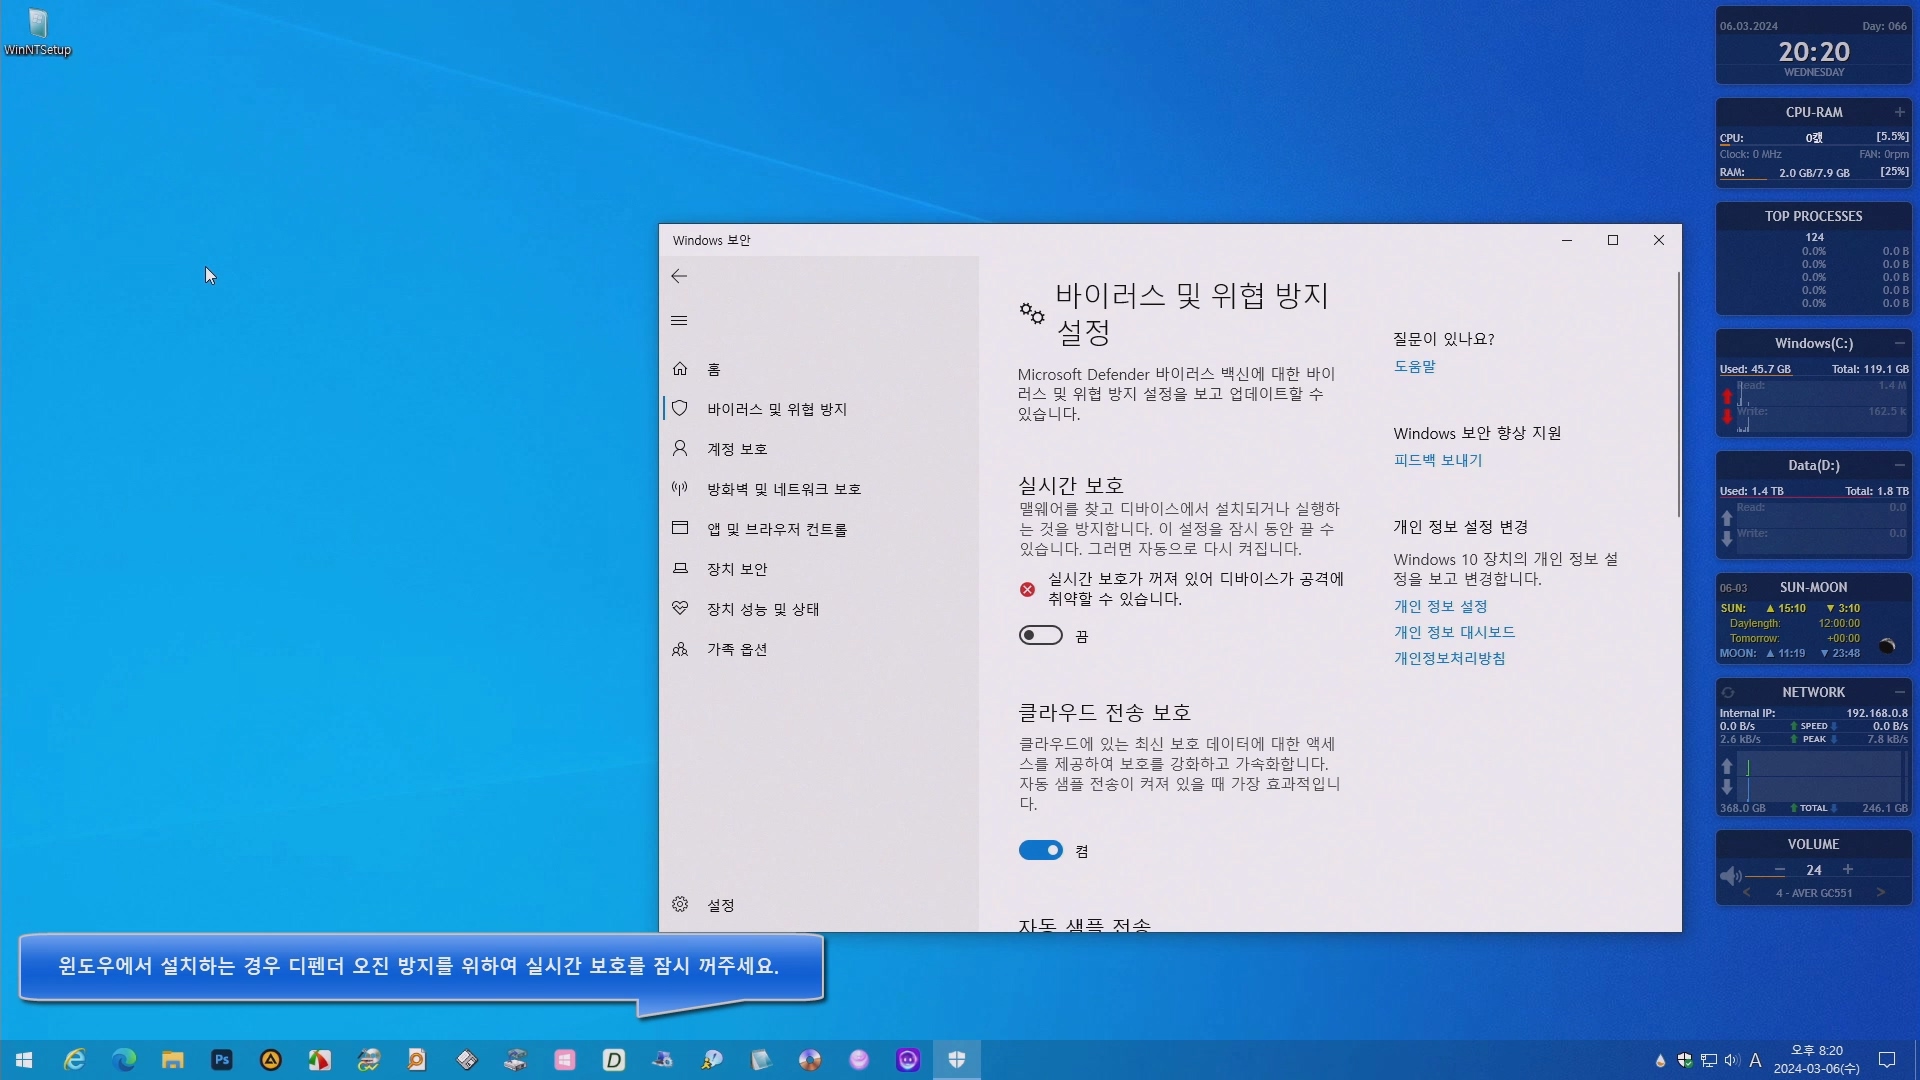Click the 피드백 보내기 link
Screen dimensions: 1920x1080
[x=1438, y=460]
